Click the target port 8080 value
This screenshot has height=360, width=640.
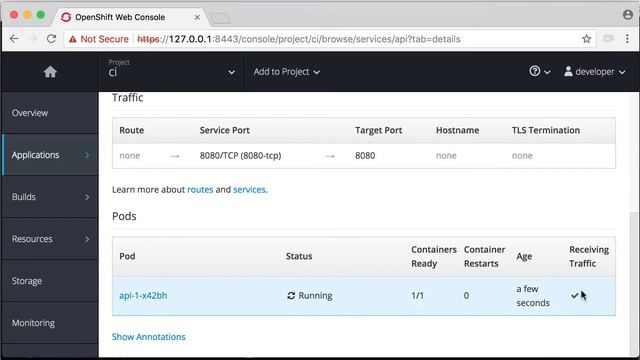365,156
